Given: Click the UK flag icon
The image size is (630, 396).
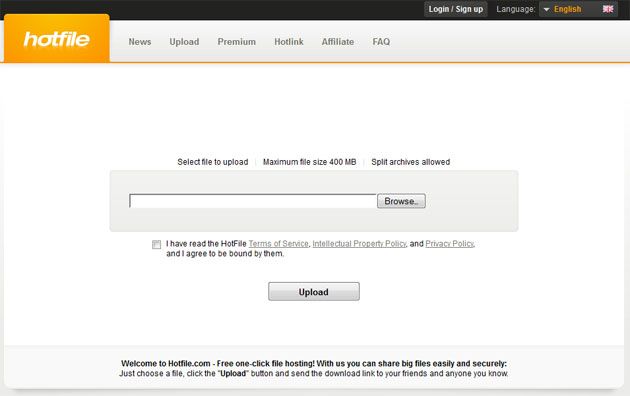Looking at the screenshot, I should [x=608, y=9].
